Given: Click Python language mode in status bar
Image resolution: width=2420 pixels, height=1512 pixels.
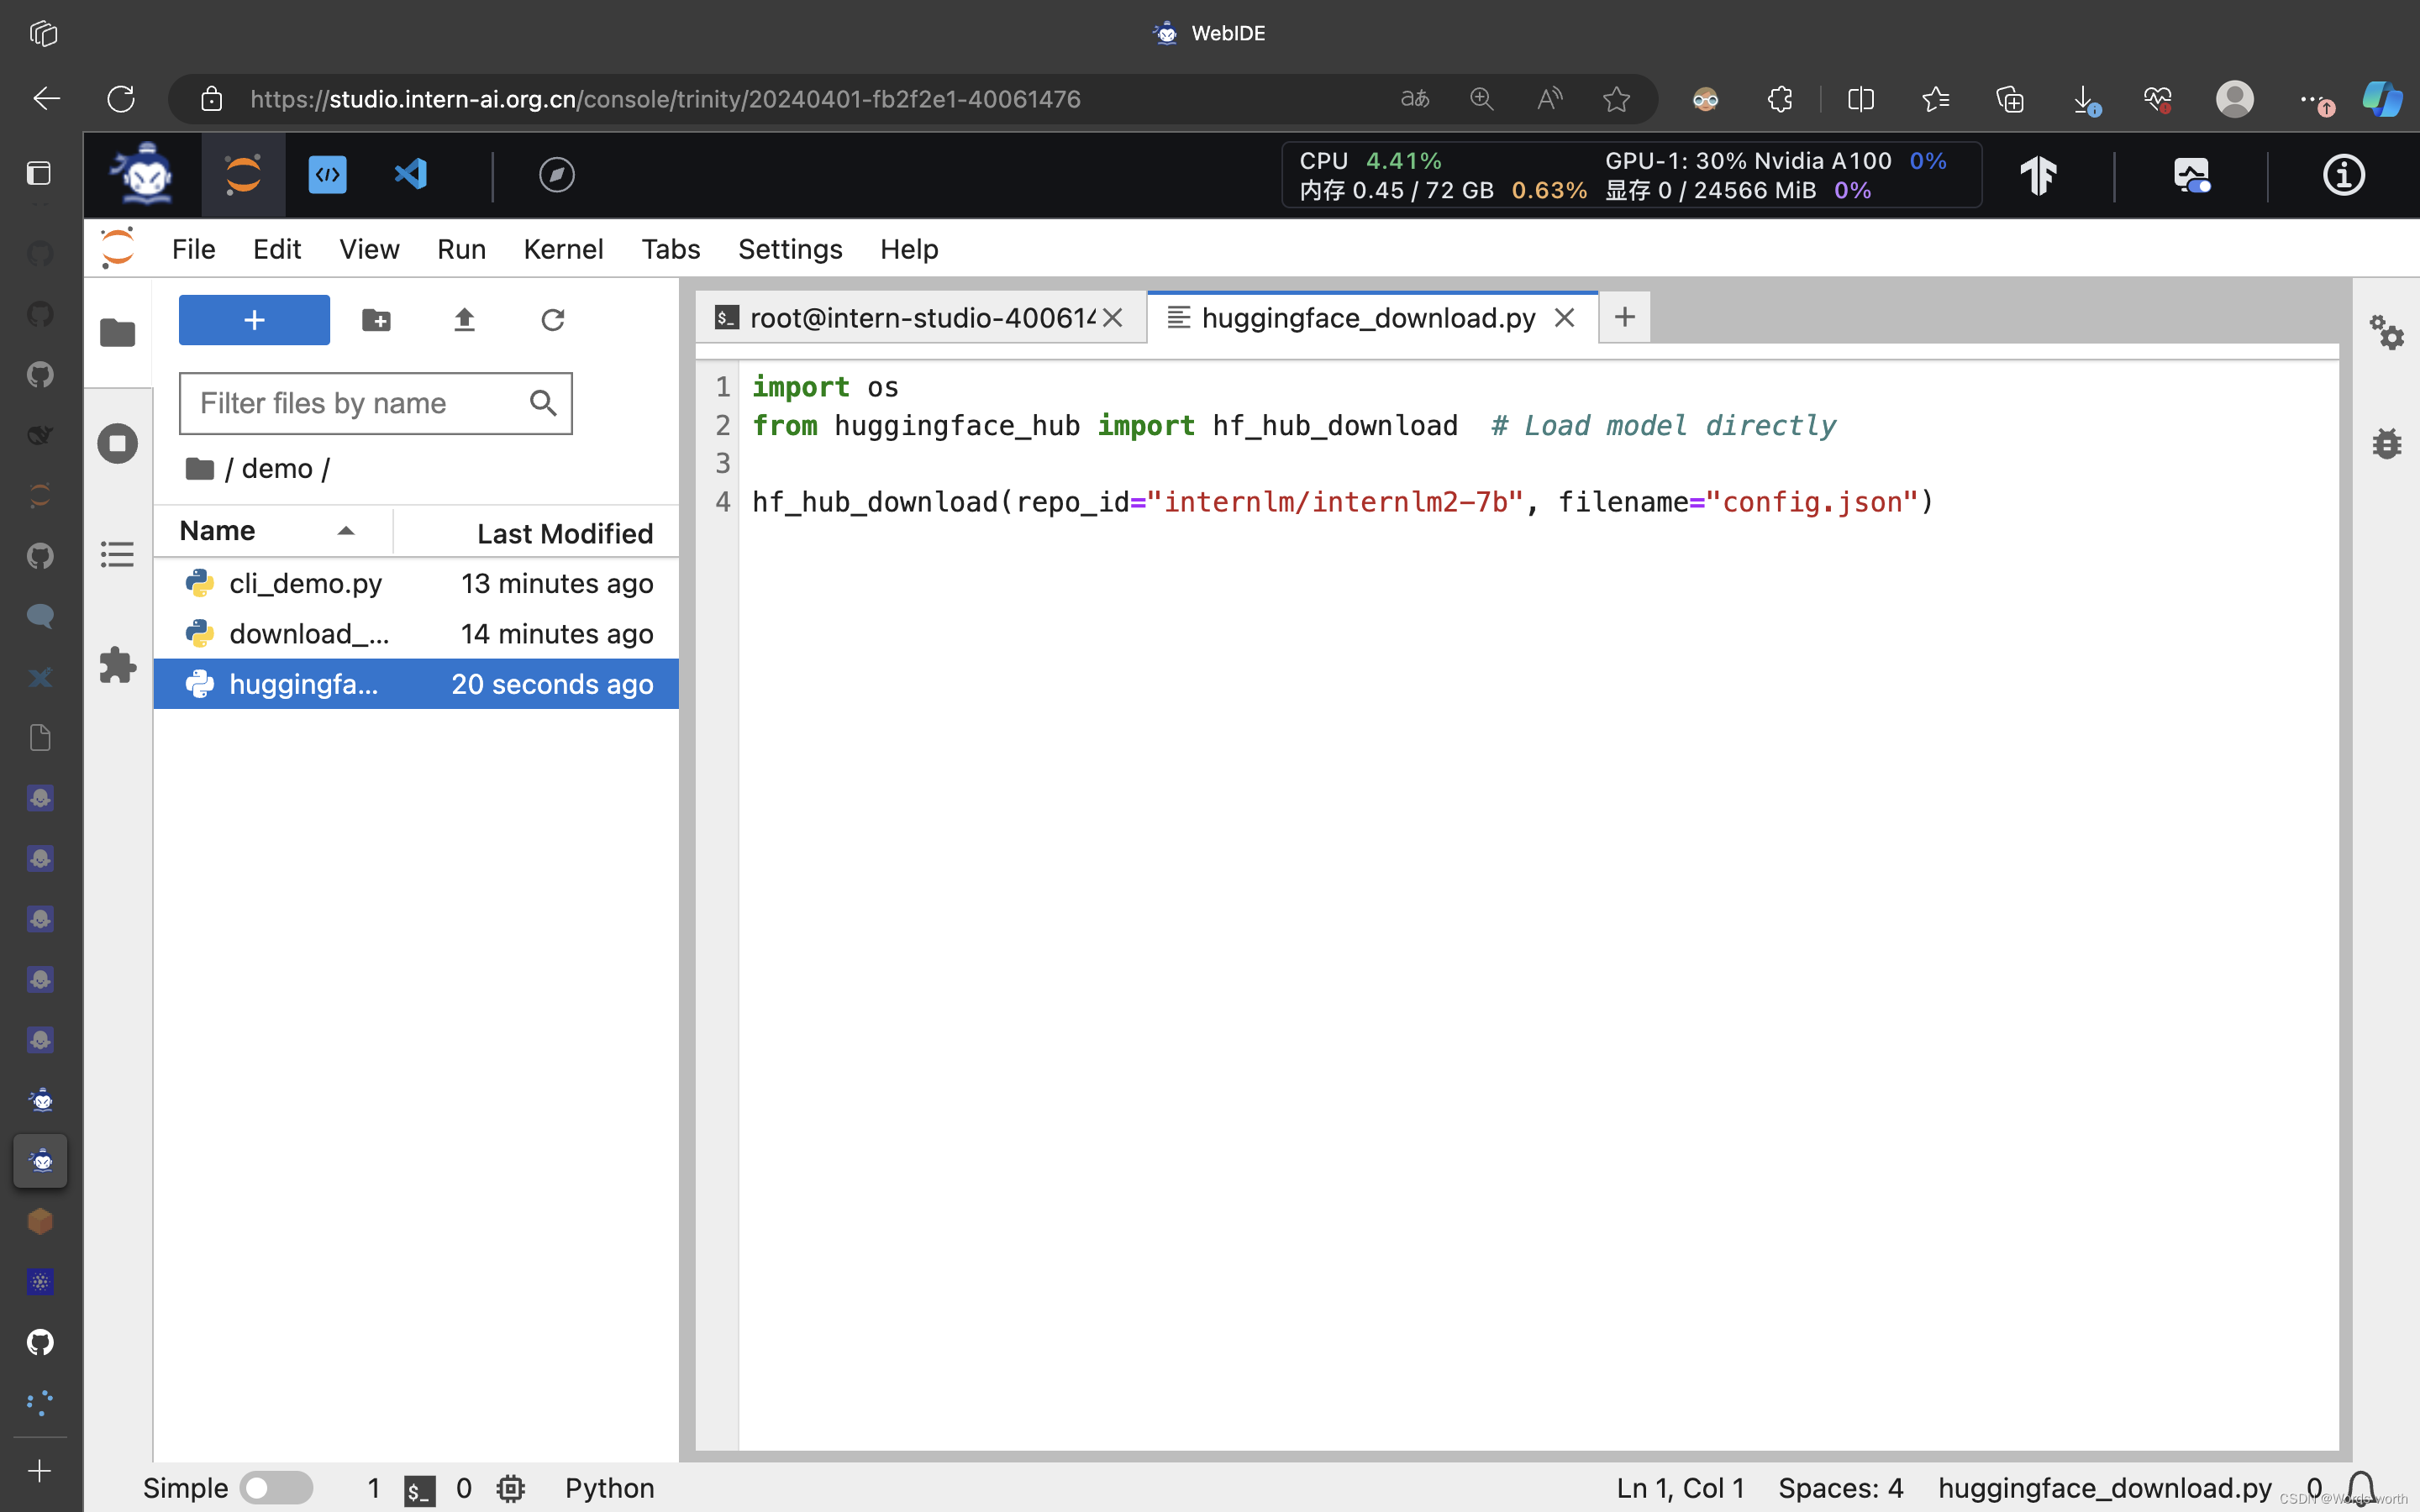Looking at the screenshot, I should 609,1488.
